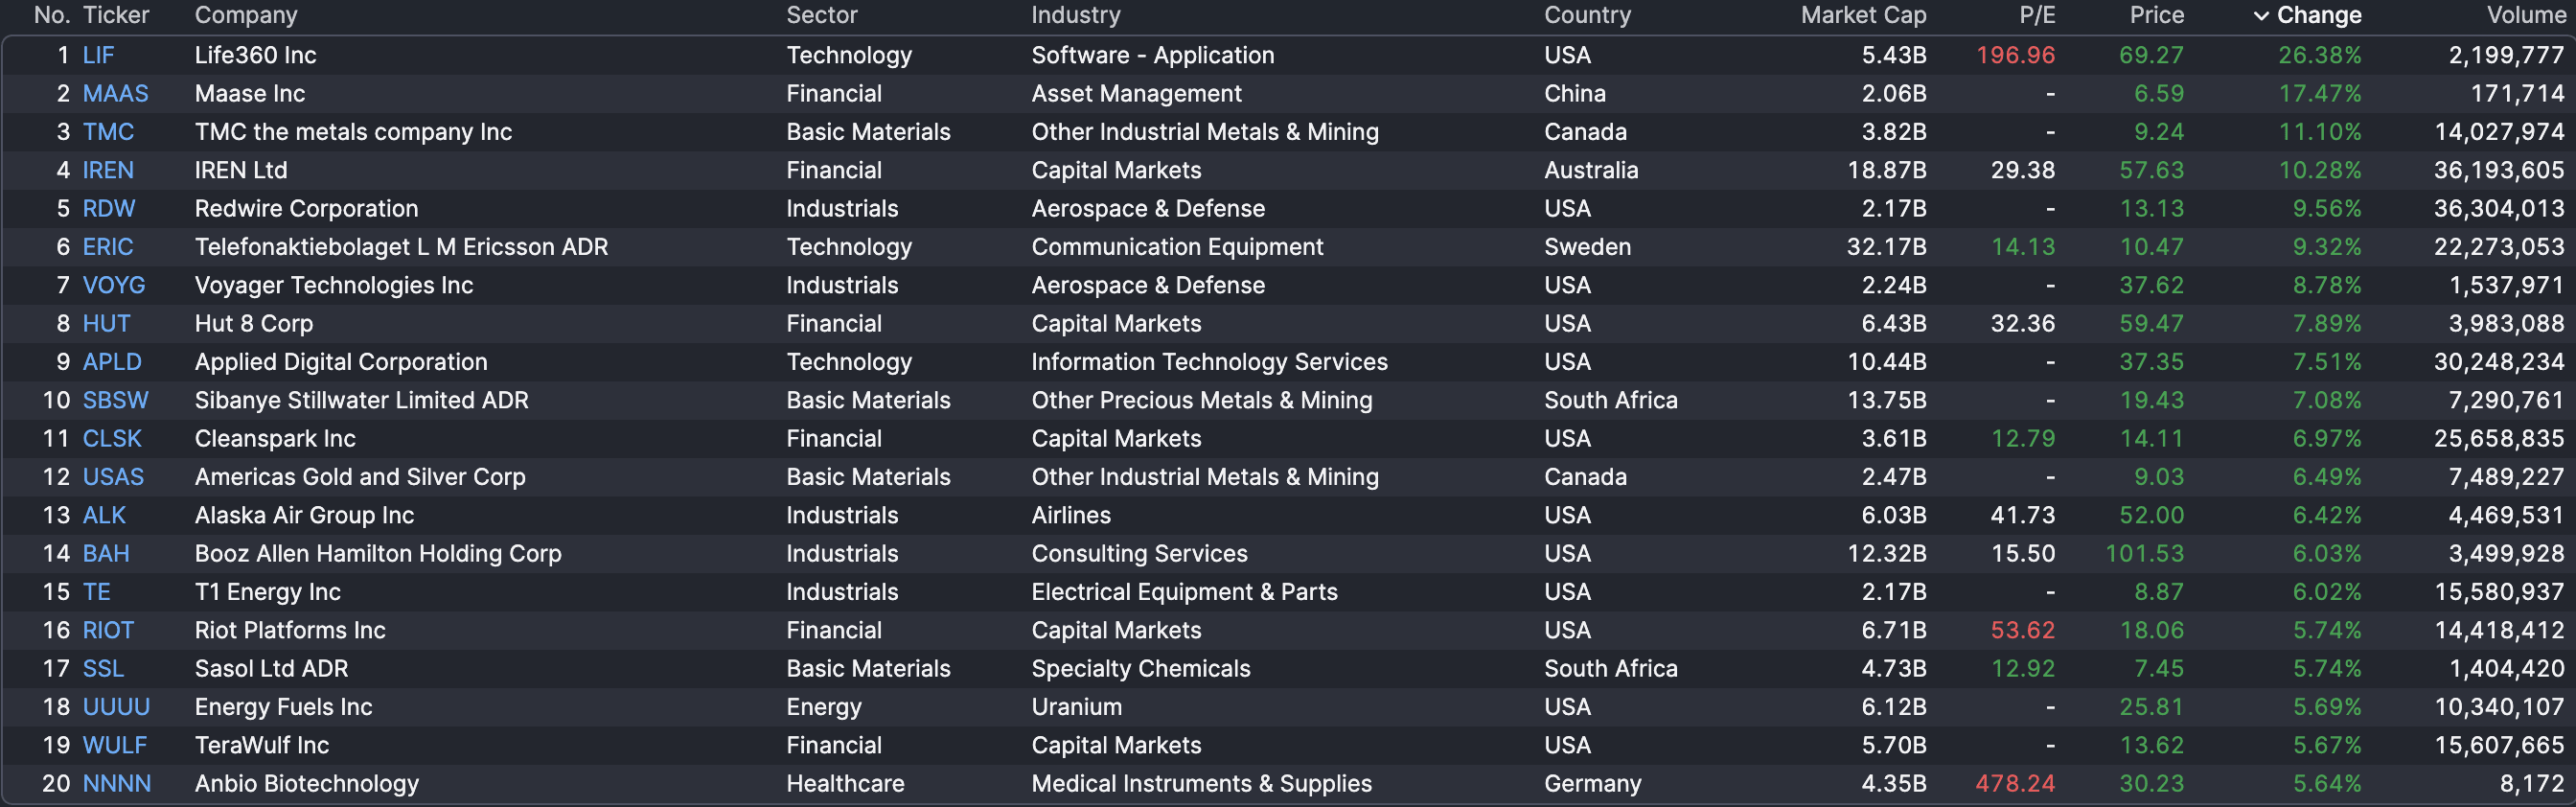Sort the table by Price column
This screenshot has width=2576, height=807.
(x=2157, y=15)
